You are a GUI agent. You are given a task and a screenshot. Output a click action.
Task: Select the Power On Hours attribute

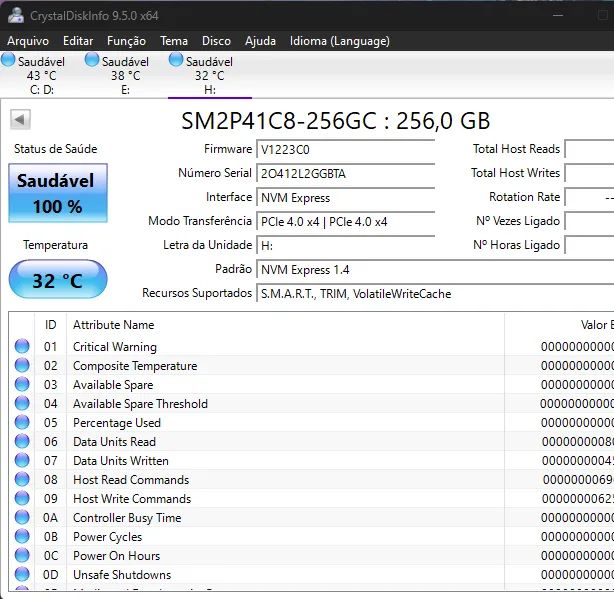click(116, 556)
